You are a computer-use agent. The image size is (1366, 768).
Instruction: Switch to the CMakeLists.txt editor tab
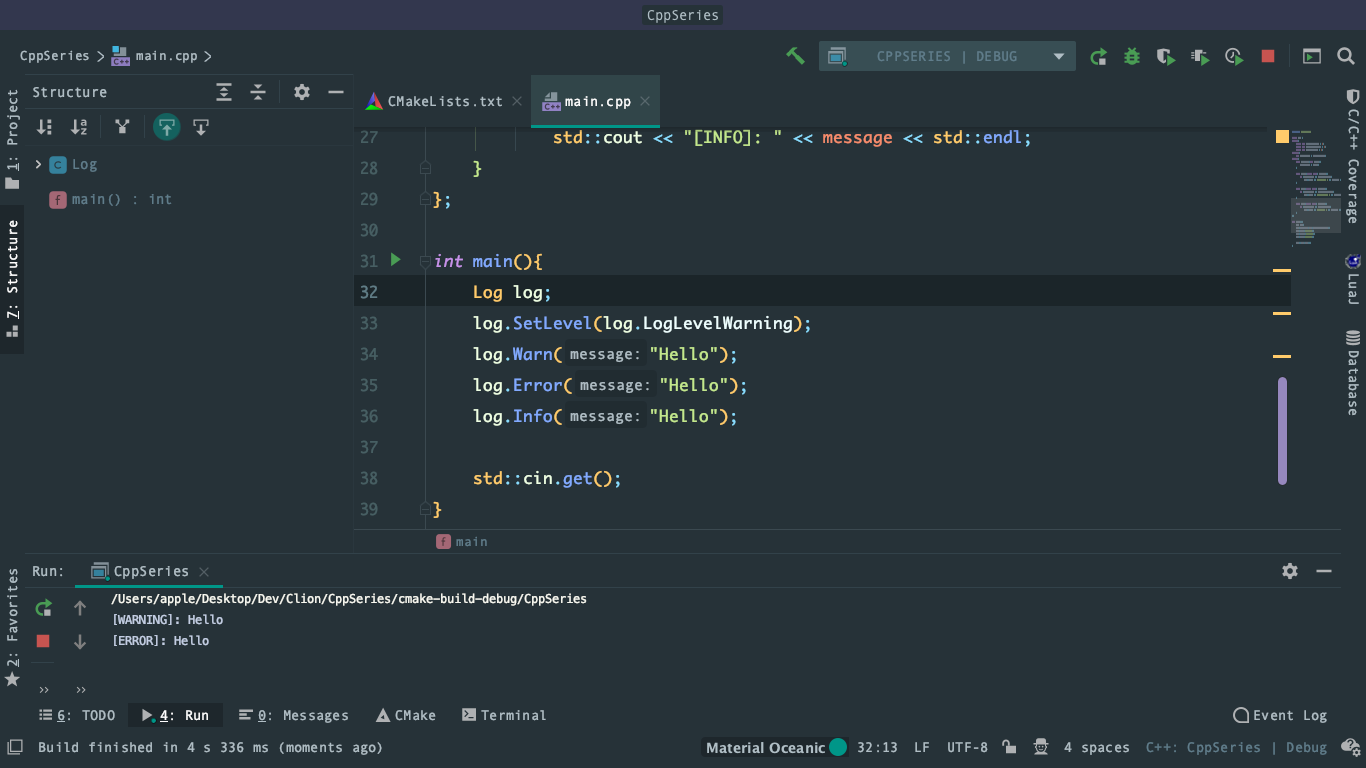click(x=445, y=101)
